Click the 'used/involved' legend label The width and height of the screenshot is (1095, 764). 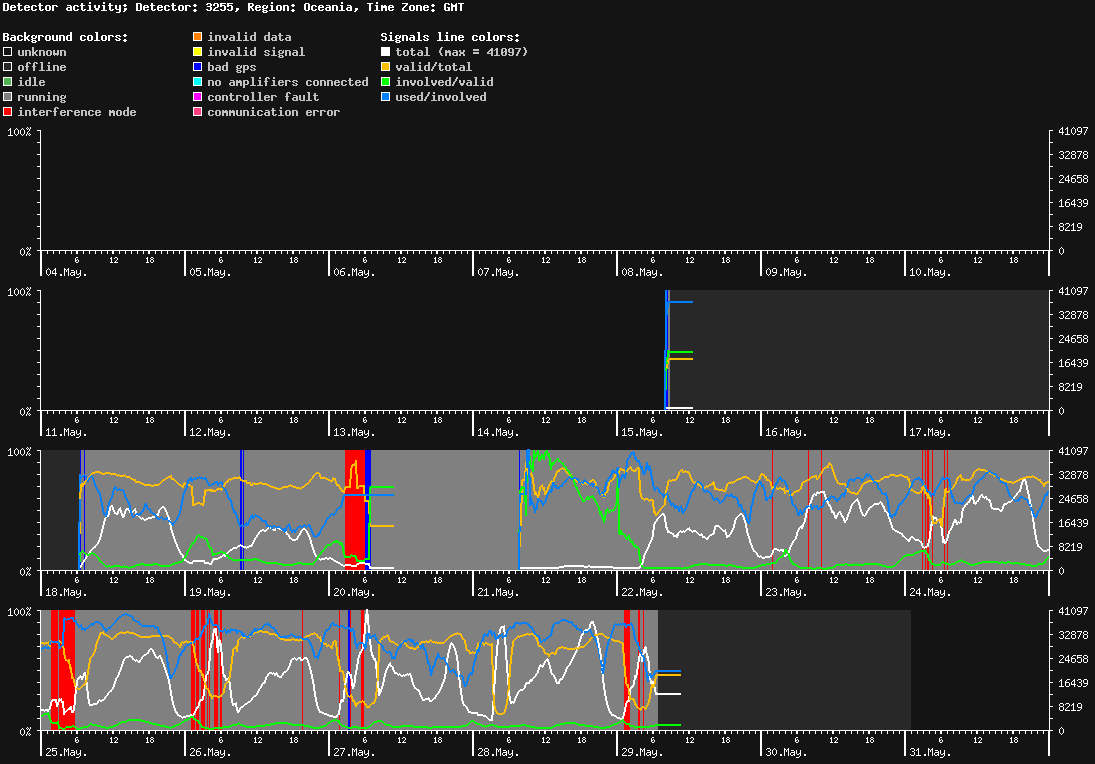click(441, 97)
